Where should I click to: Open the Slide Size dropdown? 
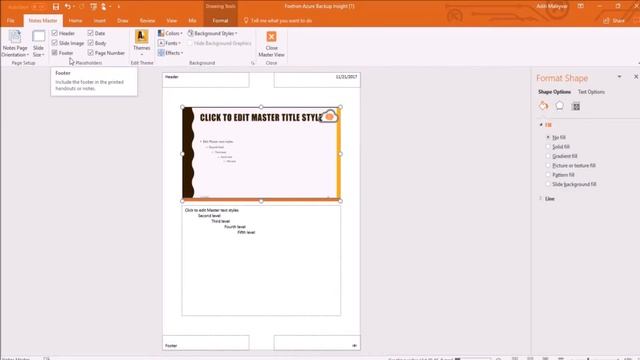coord(38,44)
